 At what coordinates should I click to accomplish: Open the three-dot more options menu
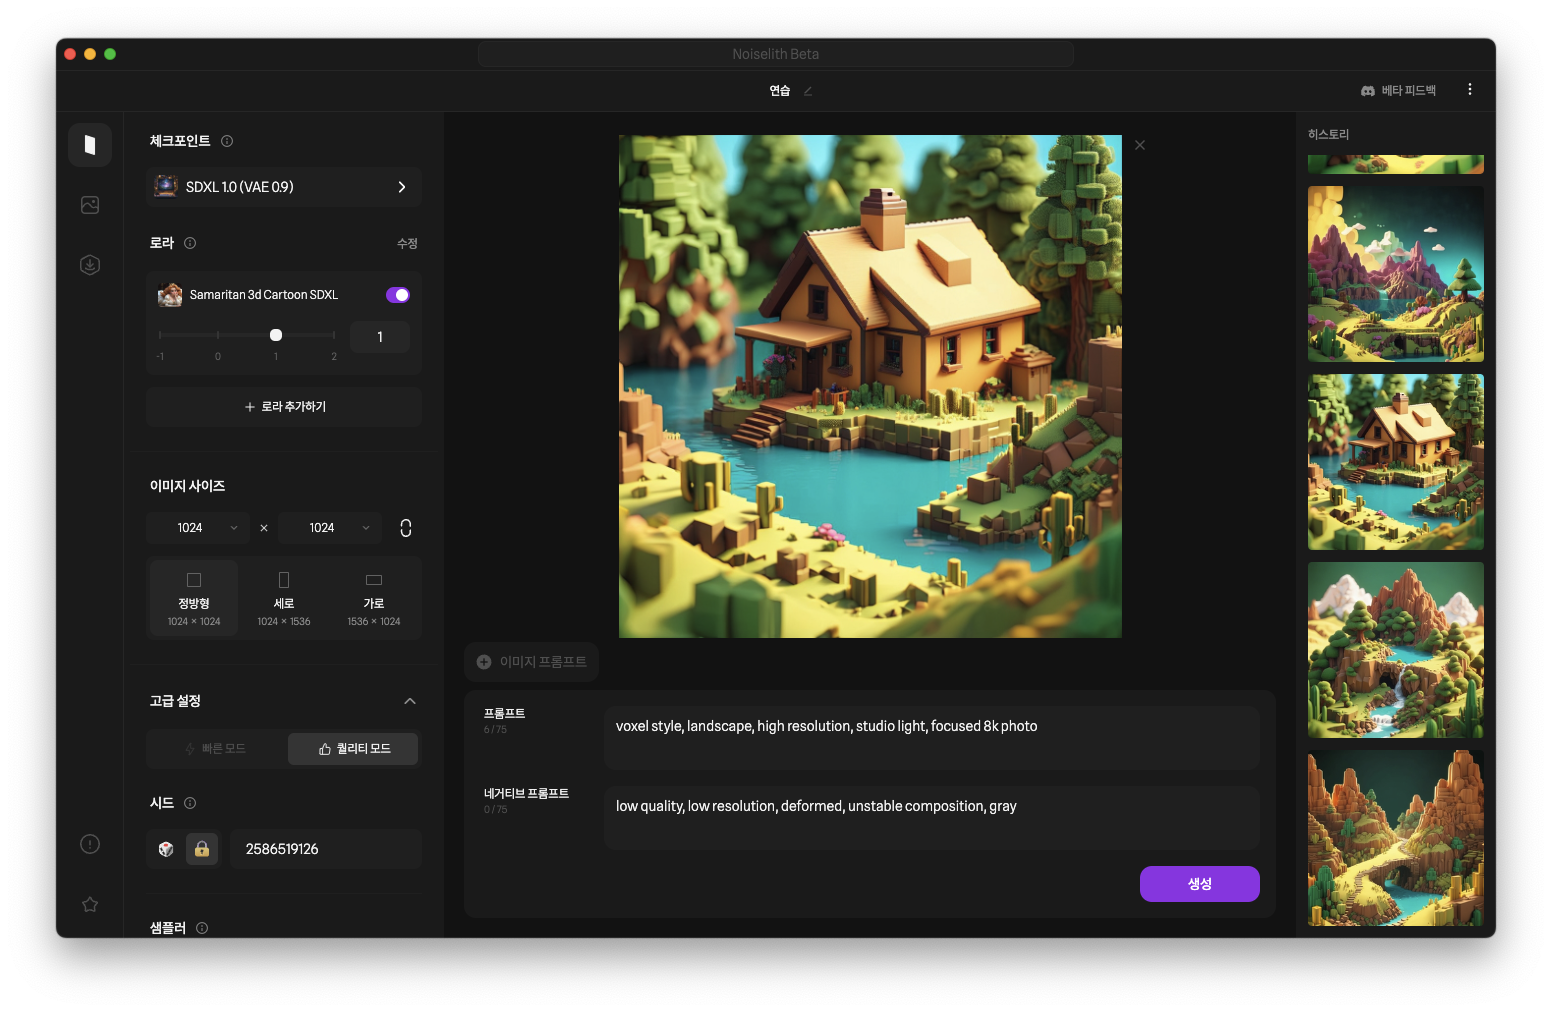pos(1469,90)
